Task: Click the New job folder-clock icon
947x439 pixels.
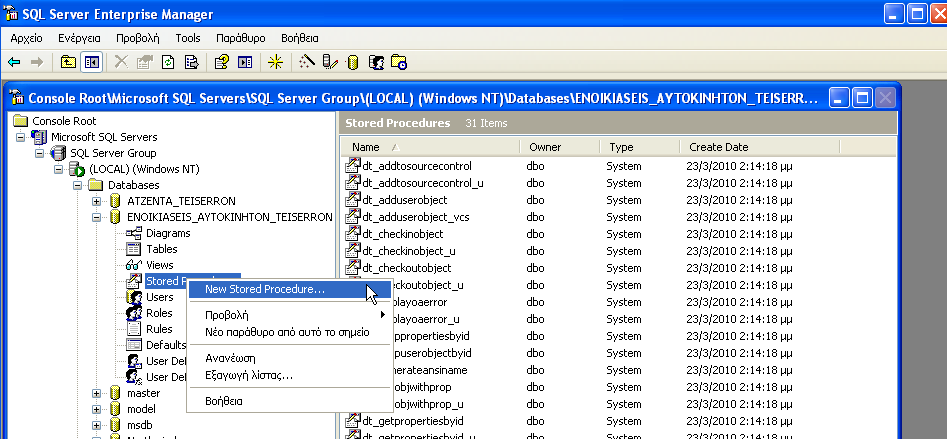Action: click(399, 62)
